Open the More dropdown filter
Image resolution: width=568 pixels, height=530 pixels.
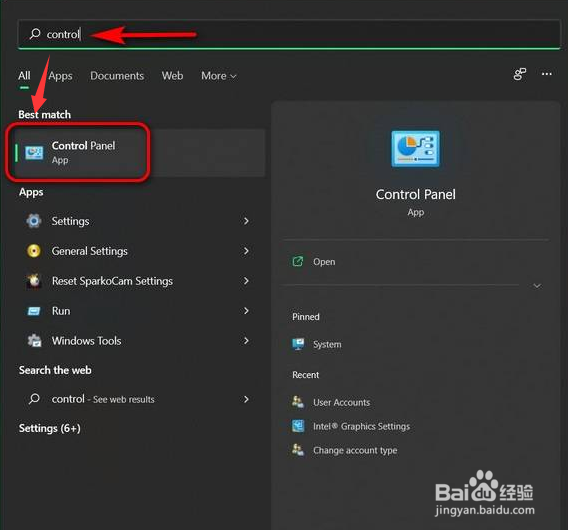(219, 76)
